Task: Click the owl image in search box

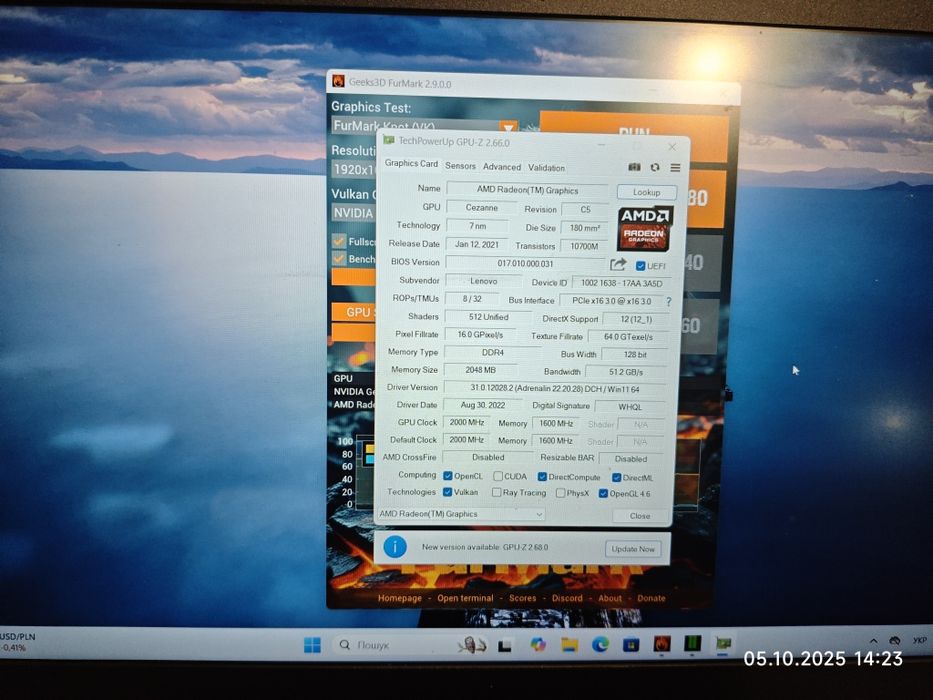Action: 472,645
